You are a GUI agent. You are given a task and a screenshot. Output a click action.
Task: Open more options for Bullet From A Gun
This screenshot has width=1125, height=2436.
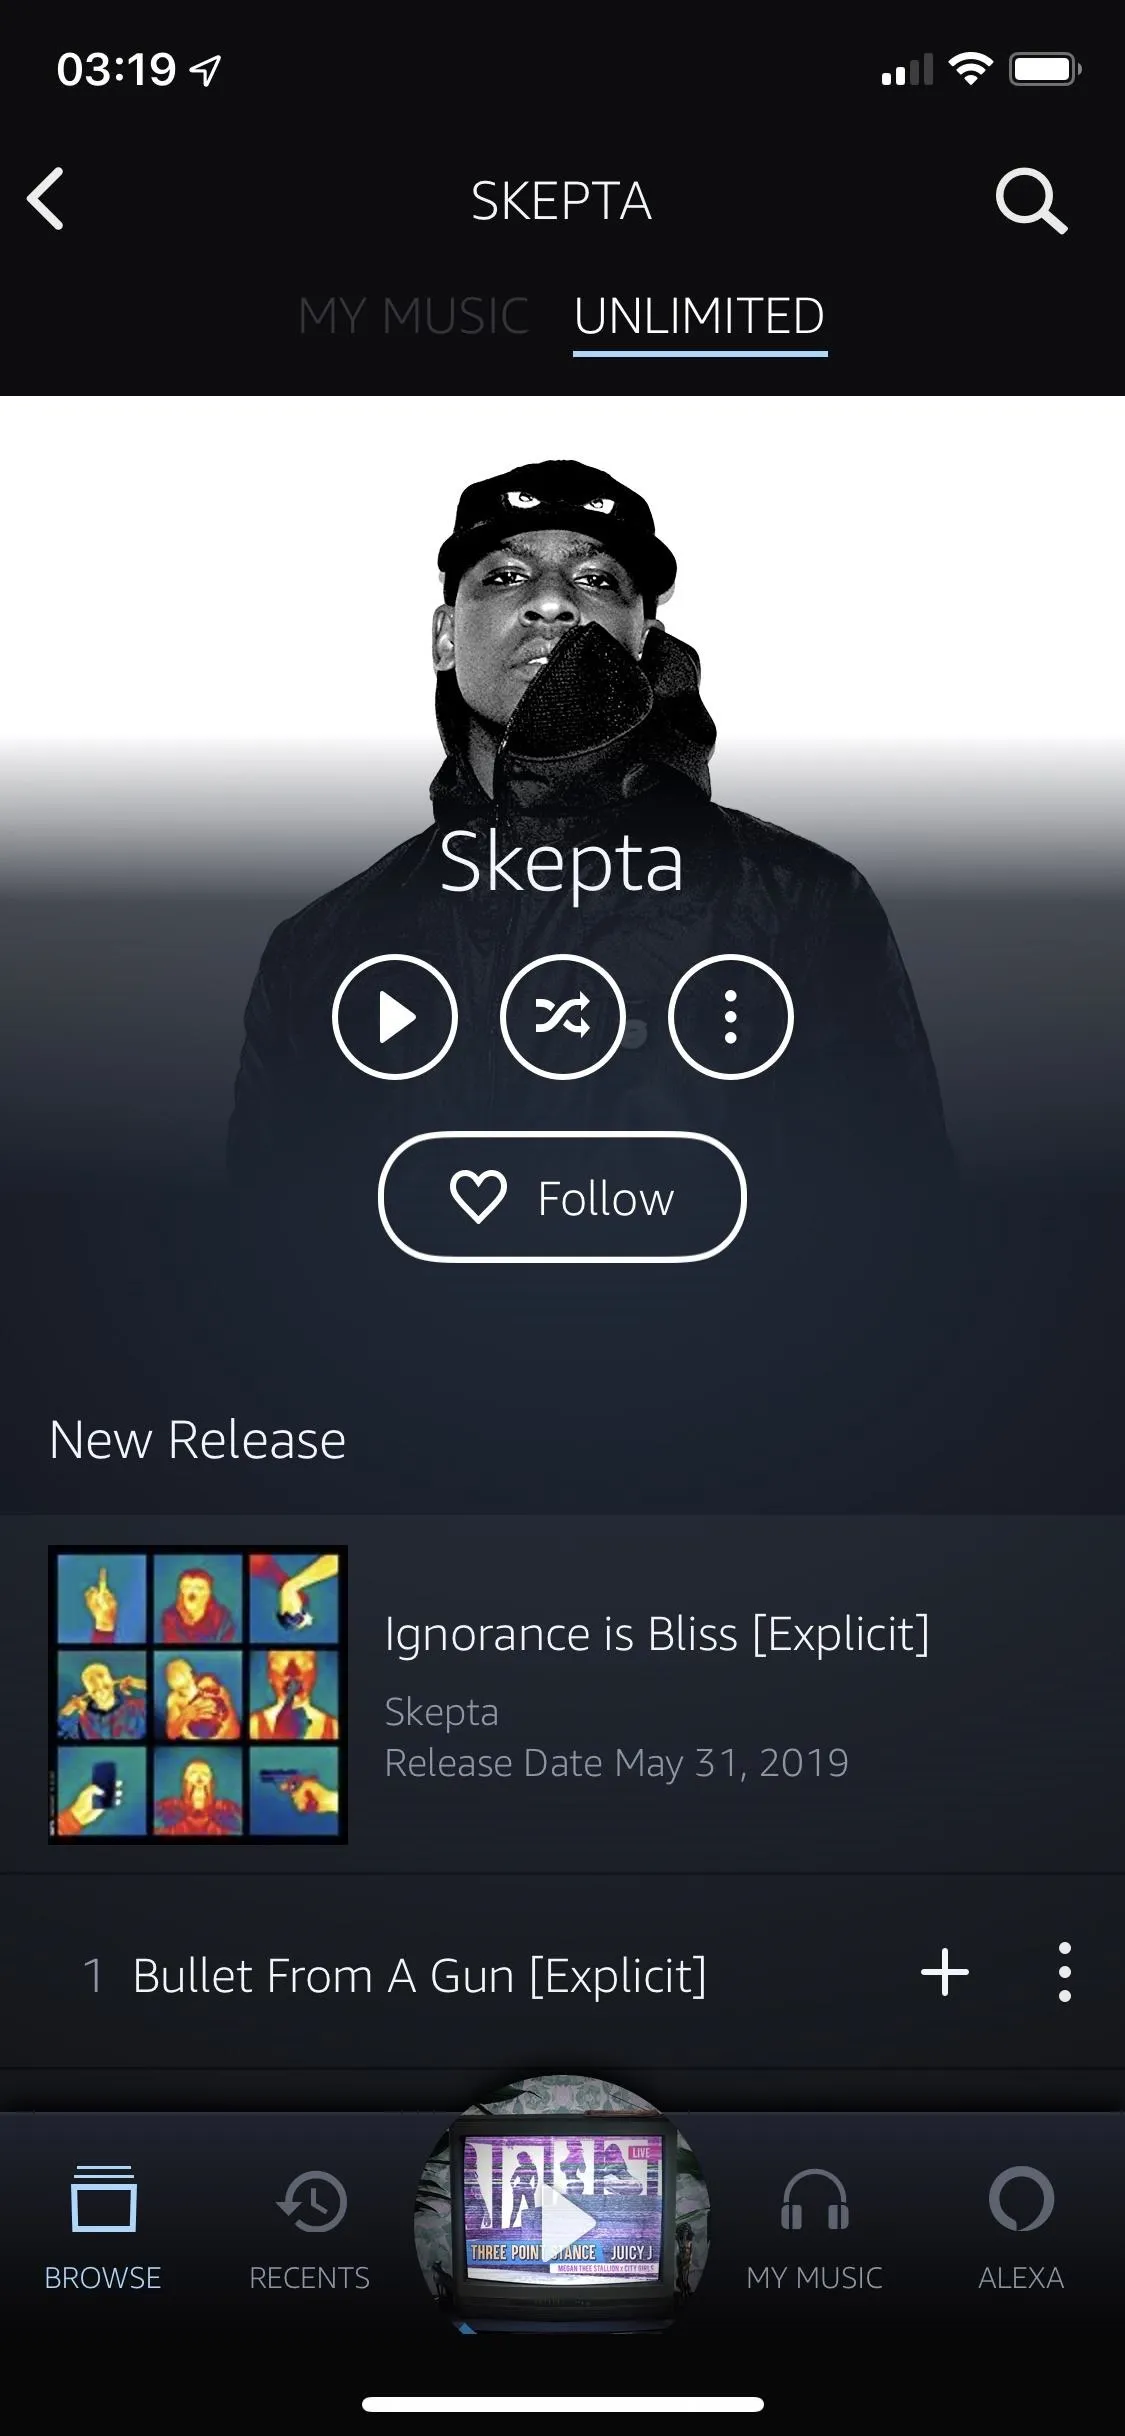click(1064, 1972)
